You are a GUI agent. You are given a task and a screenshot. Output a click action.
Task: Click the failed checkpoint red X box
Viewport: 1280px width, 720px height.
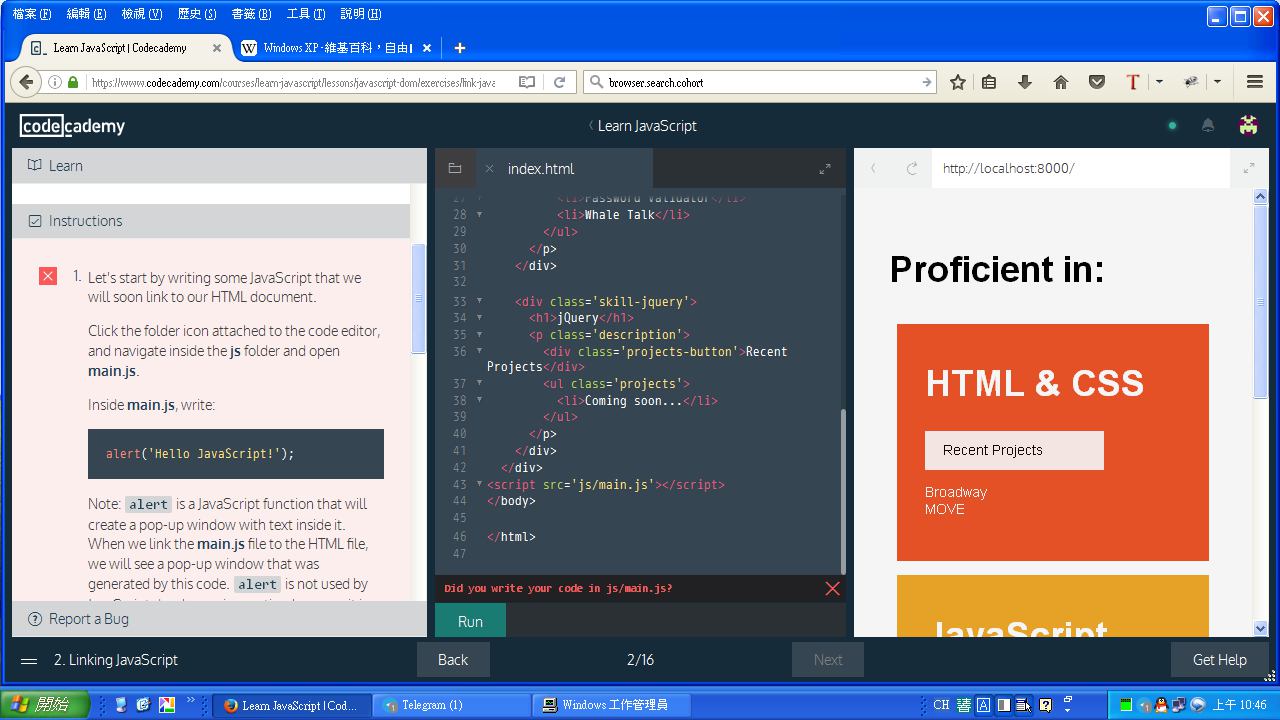[x=48, y=276]
